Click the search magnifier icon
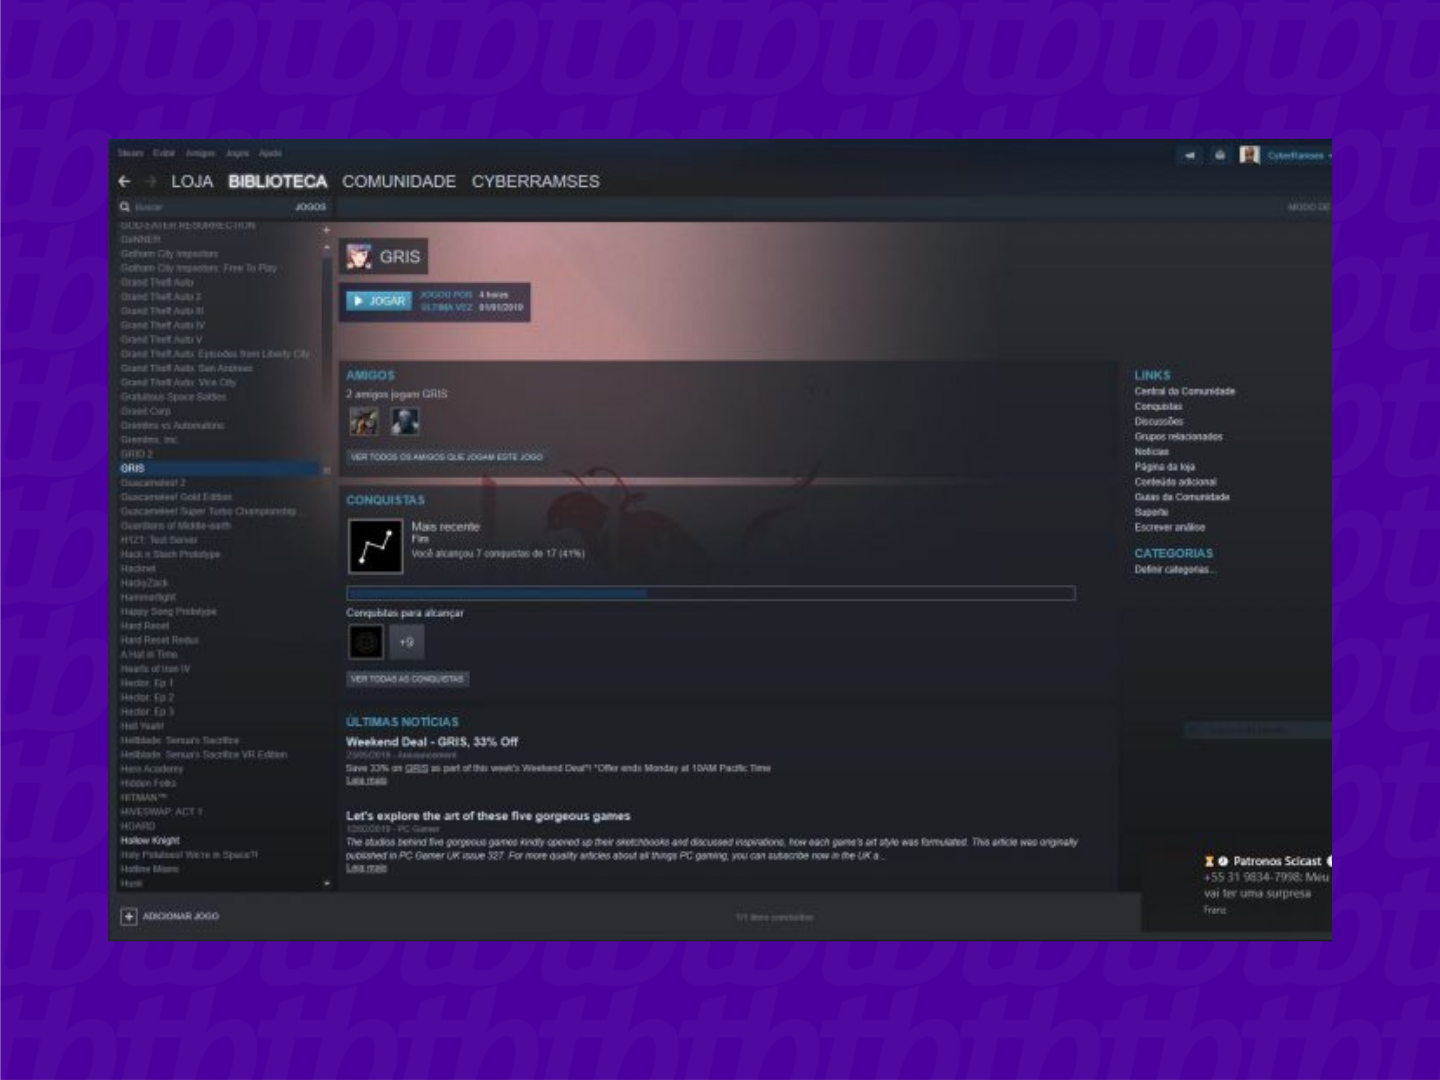The image size is (1440, 1080). (125, 207)
